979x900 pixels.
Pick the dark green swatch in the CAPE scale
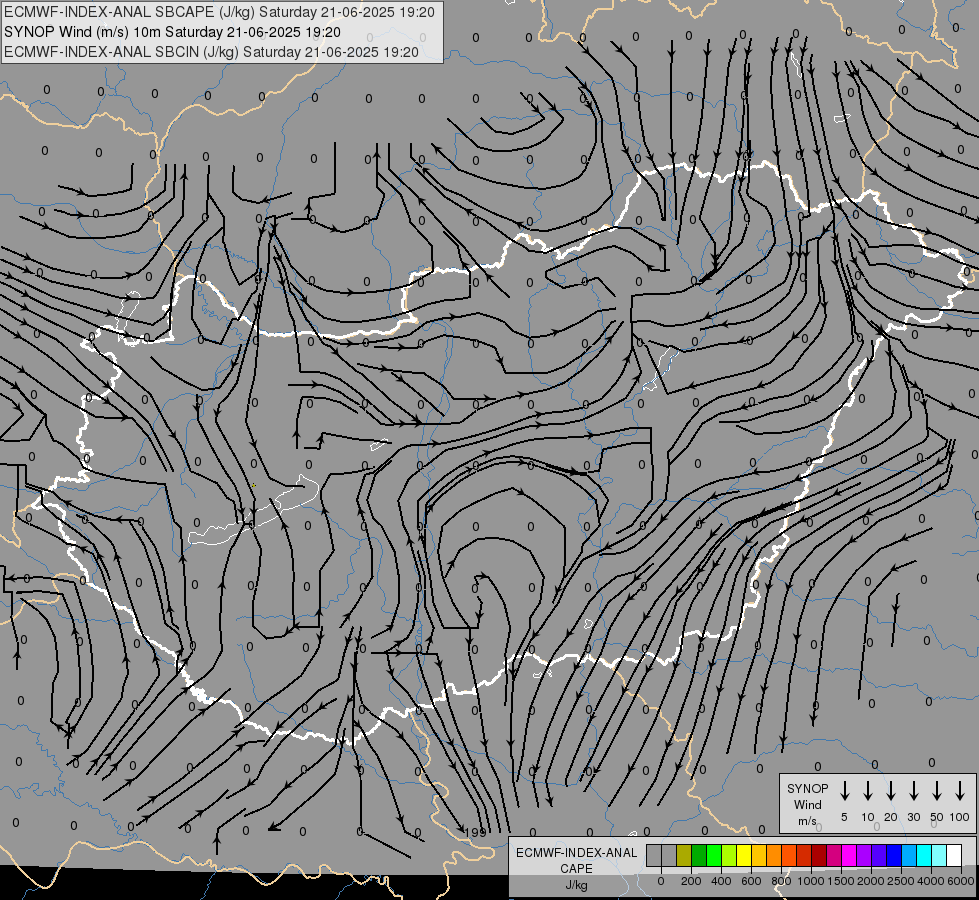pyautogui.click(x=699, y=856)
